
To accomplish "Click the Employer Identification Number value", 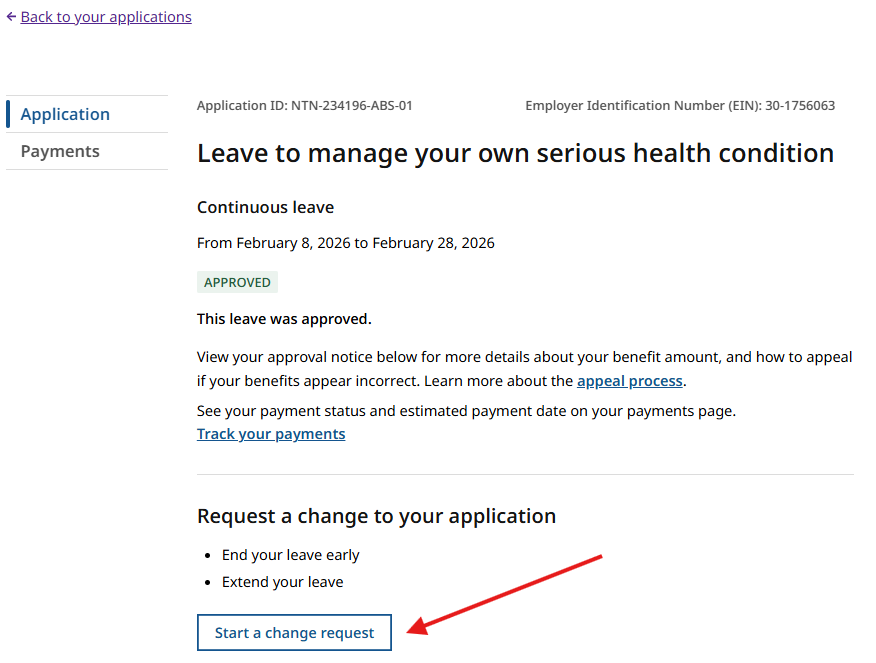I will [681, 105].
